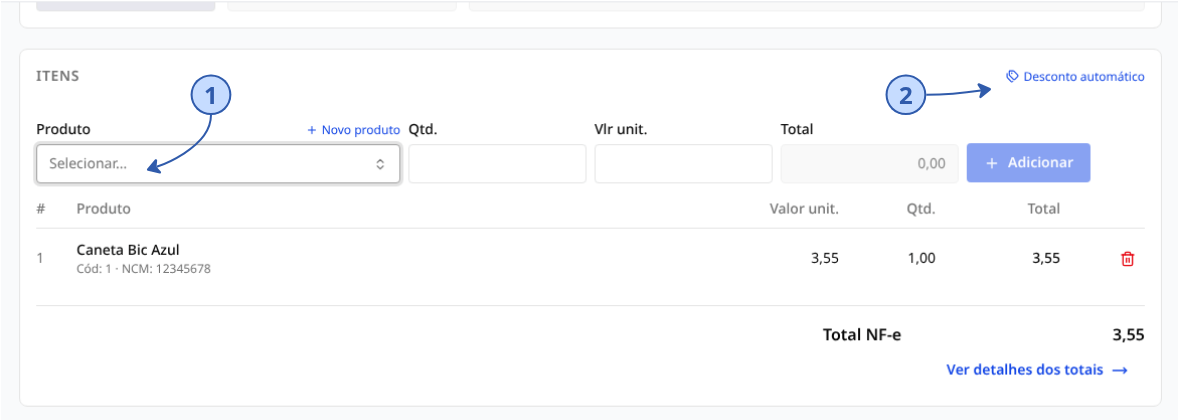Image resolution: width=1178 pixels, height=420 pixels.
Task: Click the tag icon beside Desconto automático
Action: [x=1012, y=77]
